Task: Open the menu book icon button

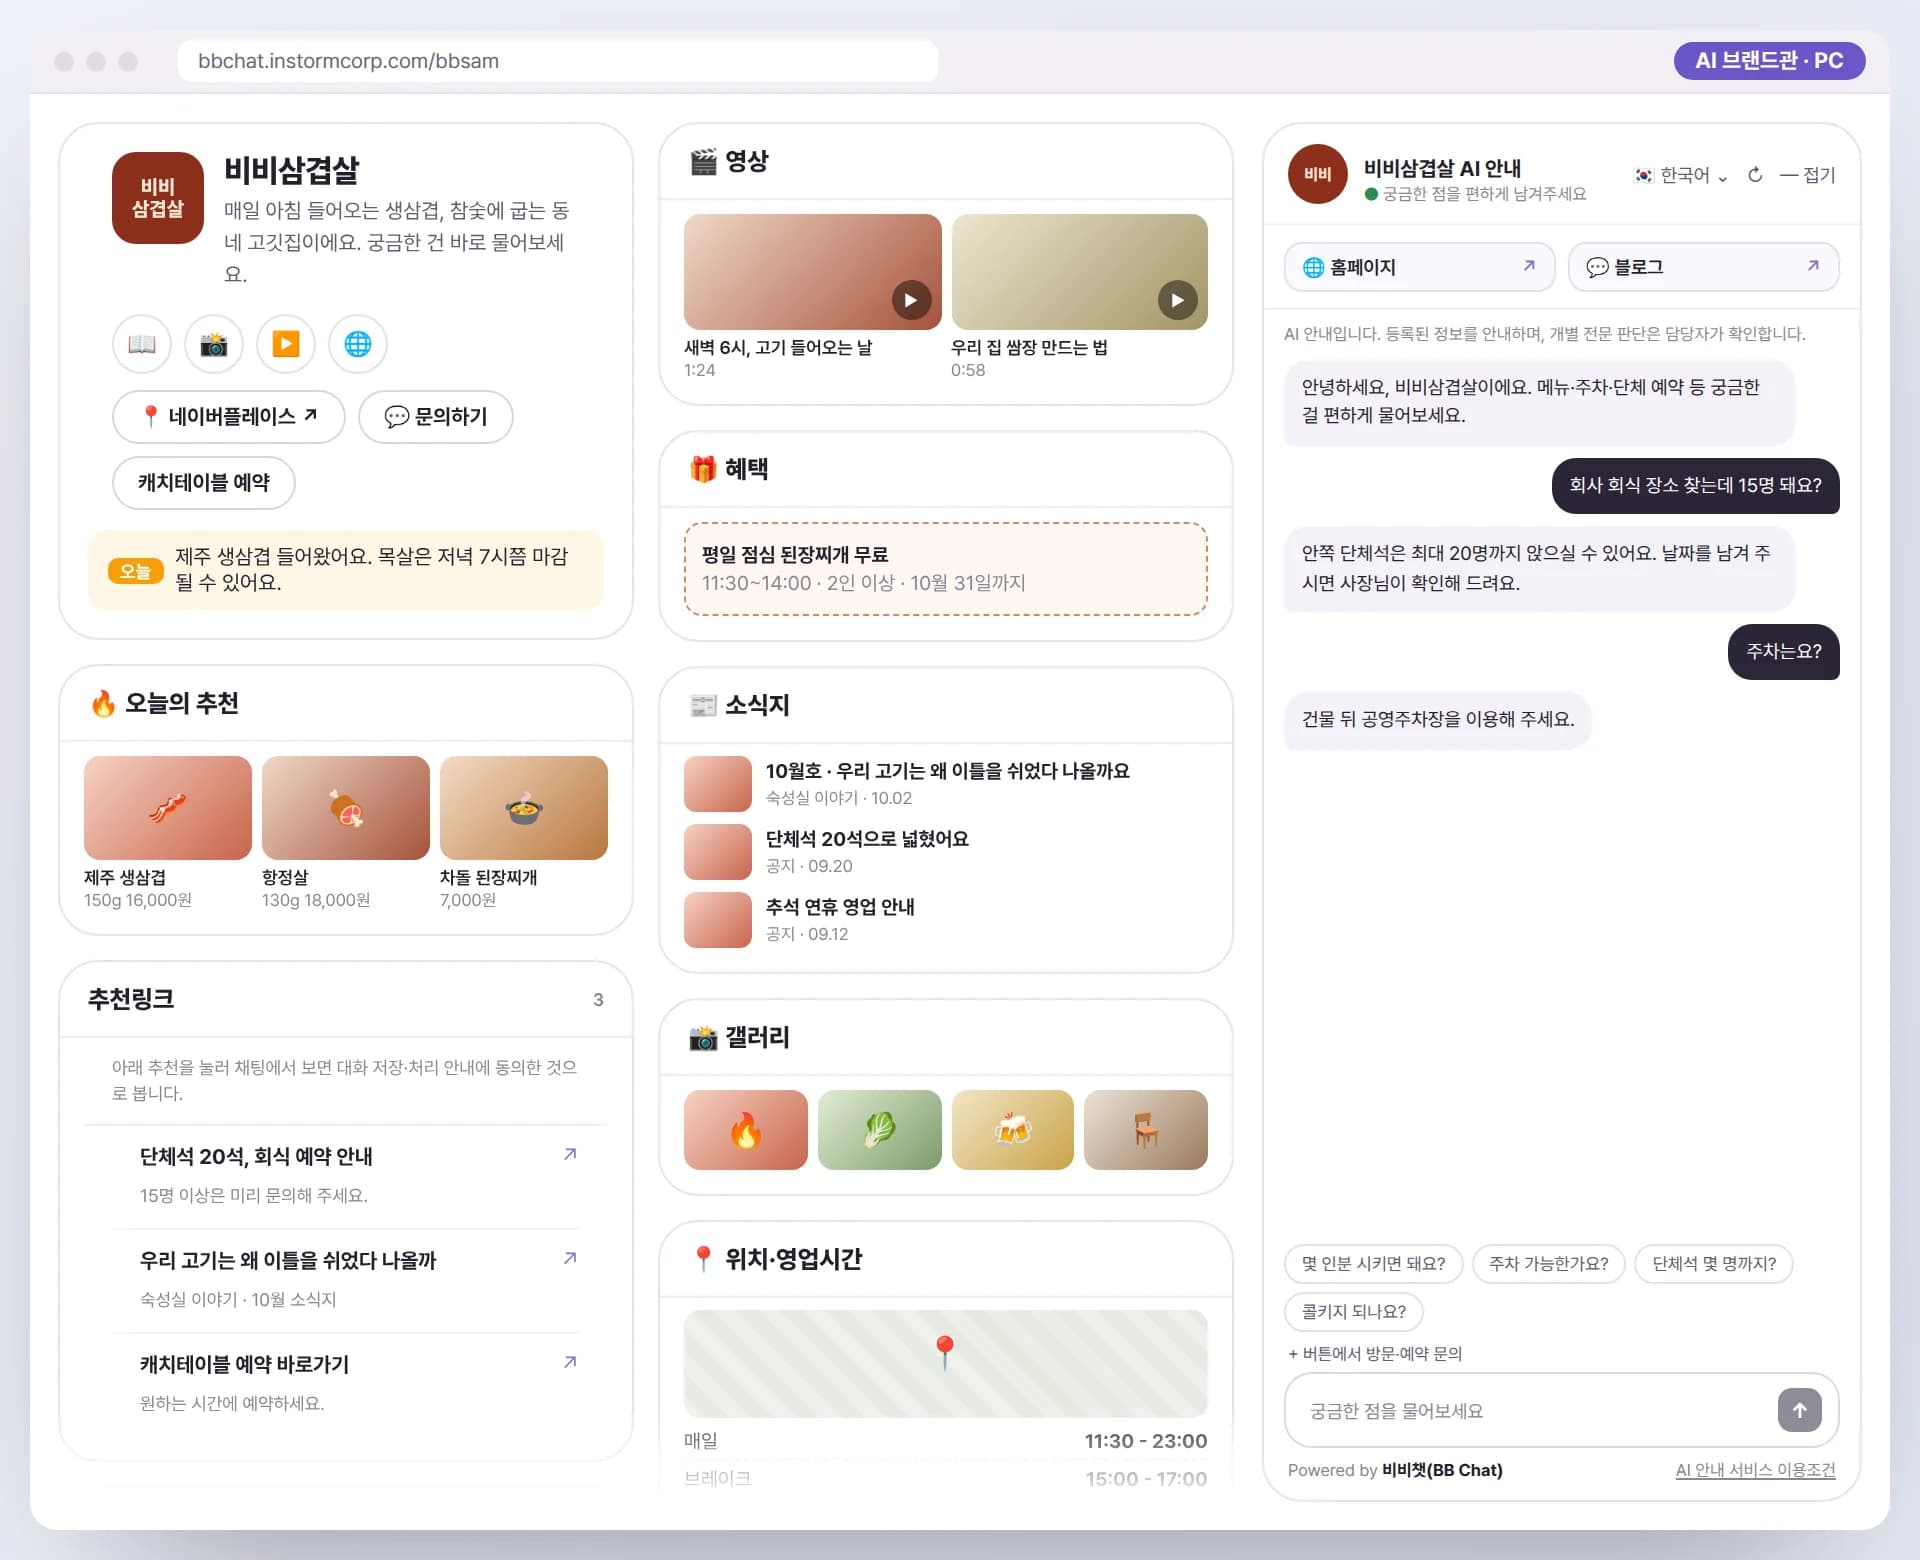Action: click(142, 344)
